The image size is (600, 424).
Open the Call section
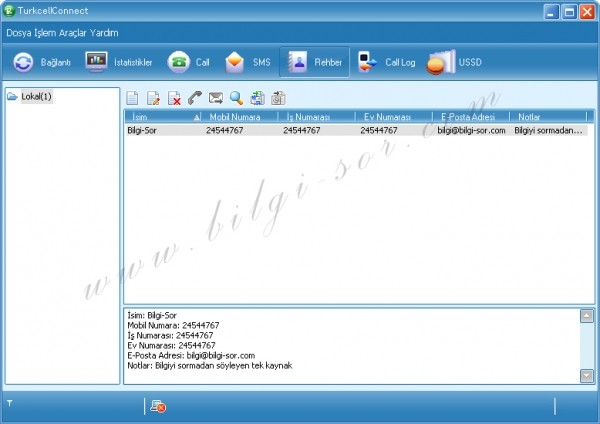click(188, 62)
